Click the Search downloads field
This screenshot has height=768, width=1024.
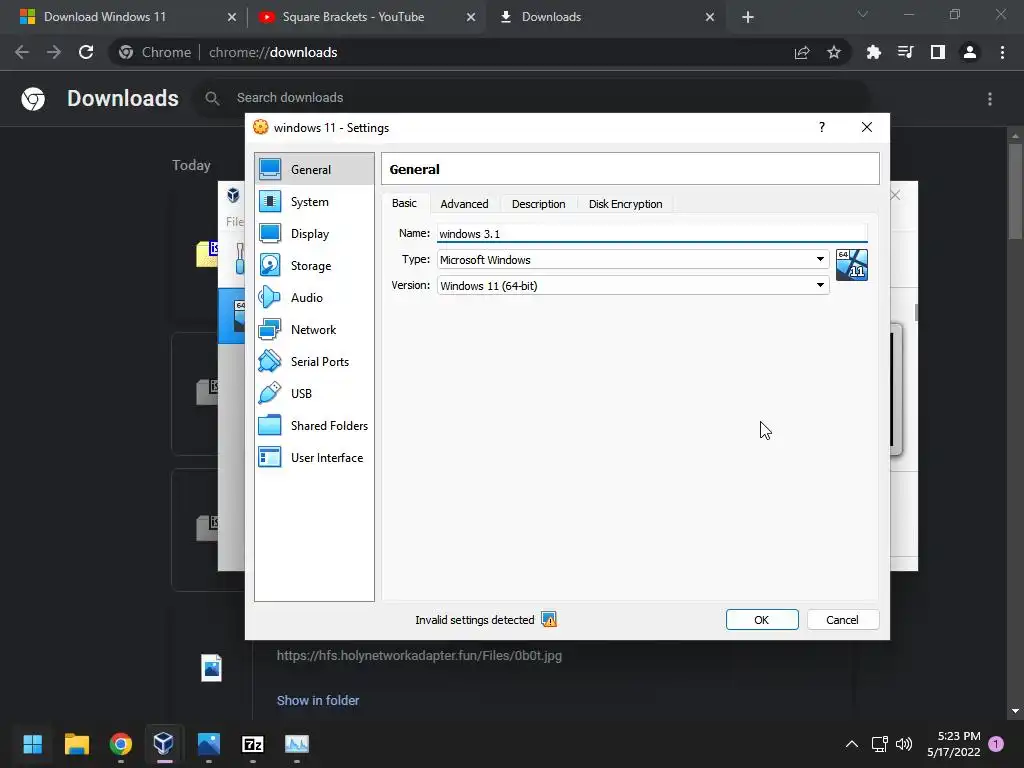530,98
